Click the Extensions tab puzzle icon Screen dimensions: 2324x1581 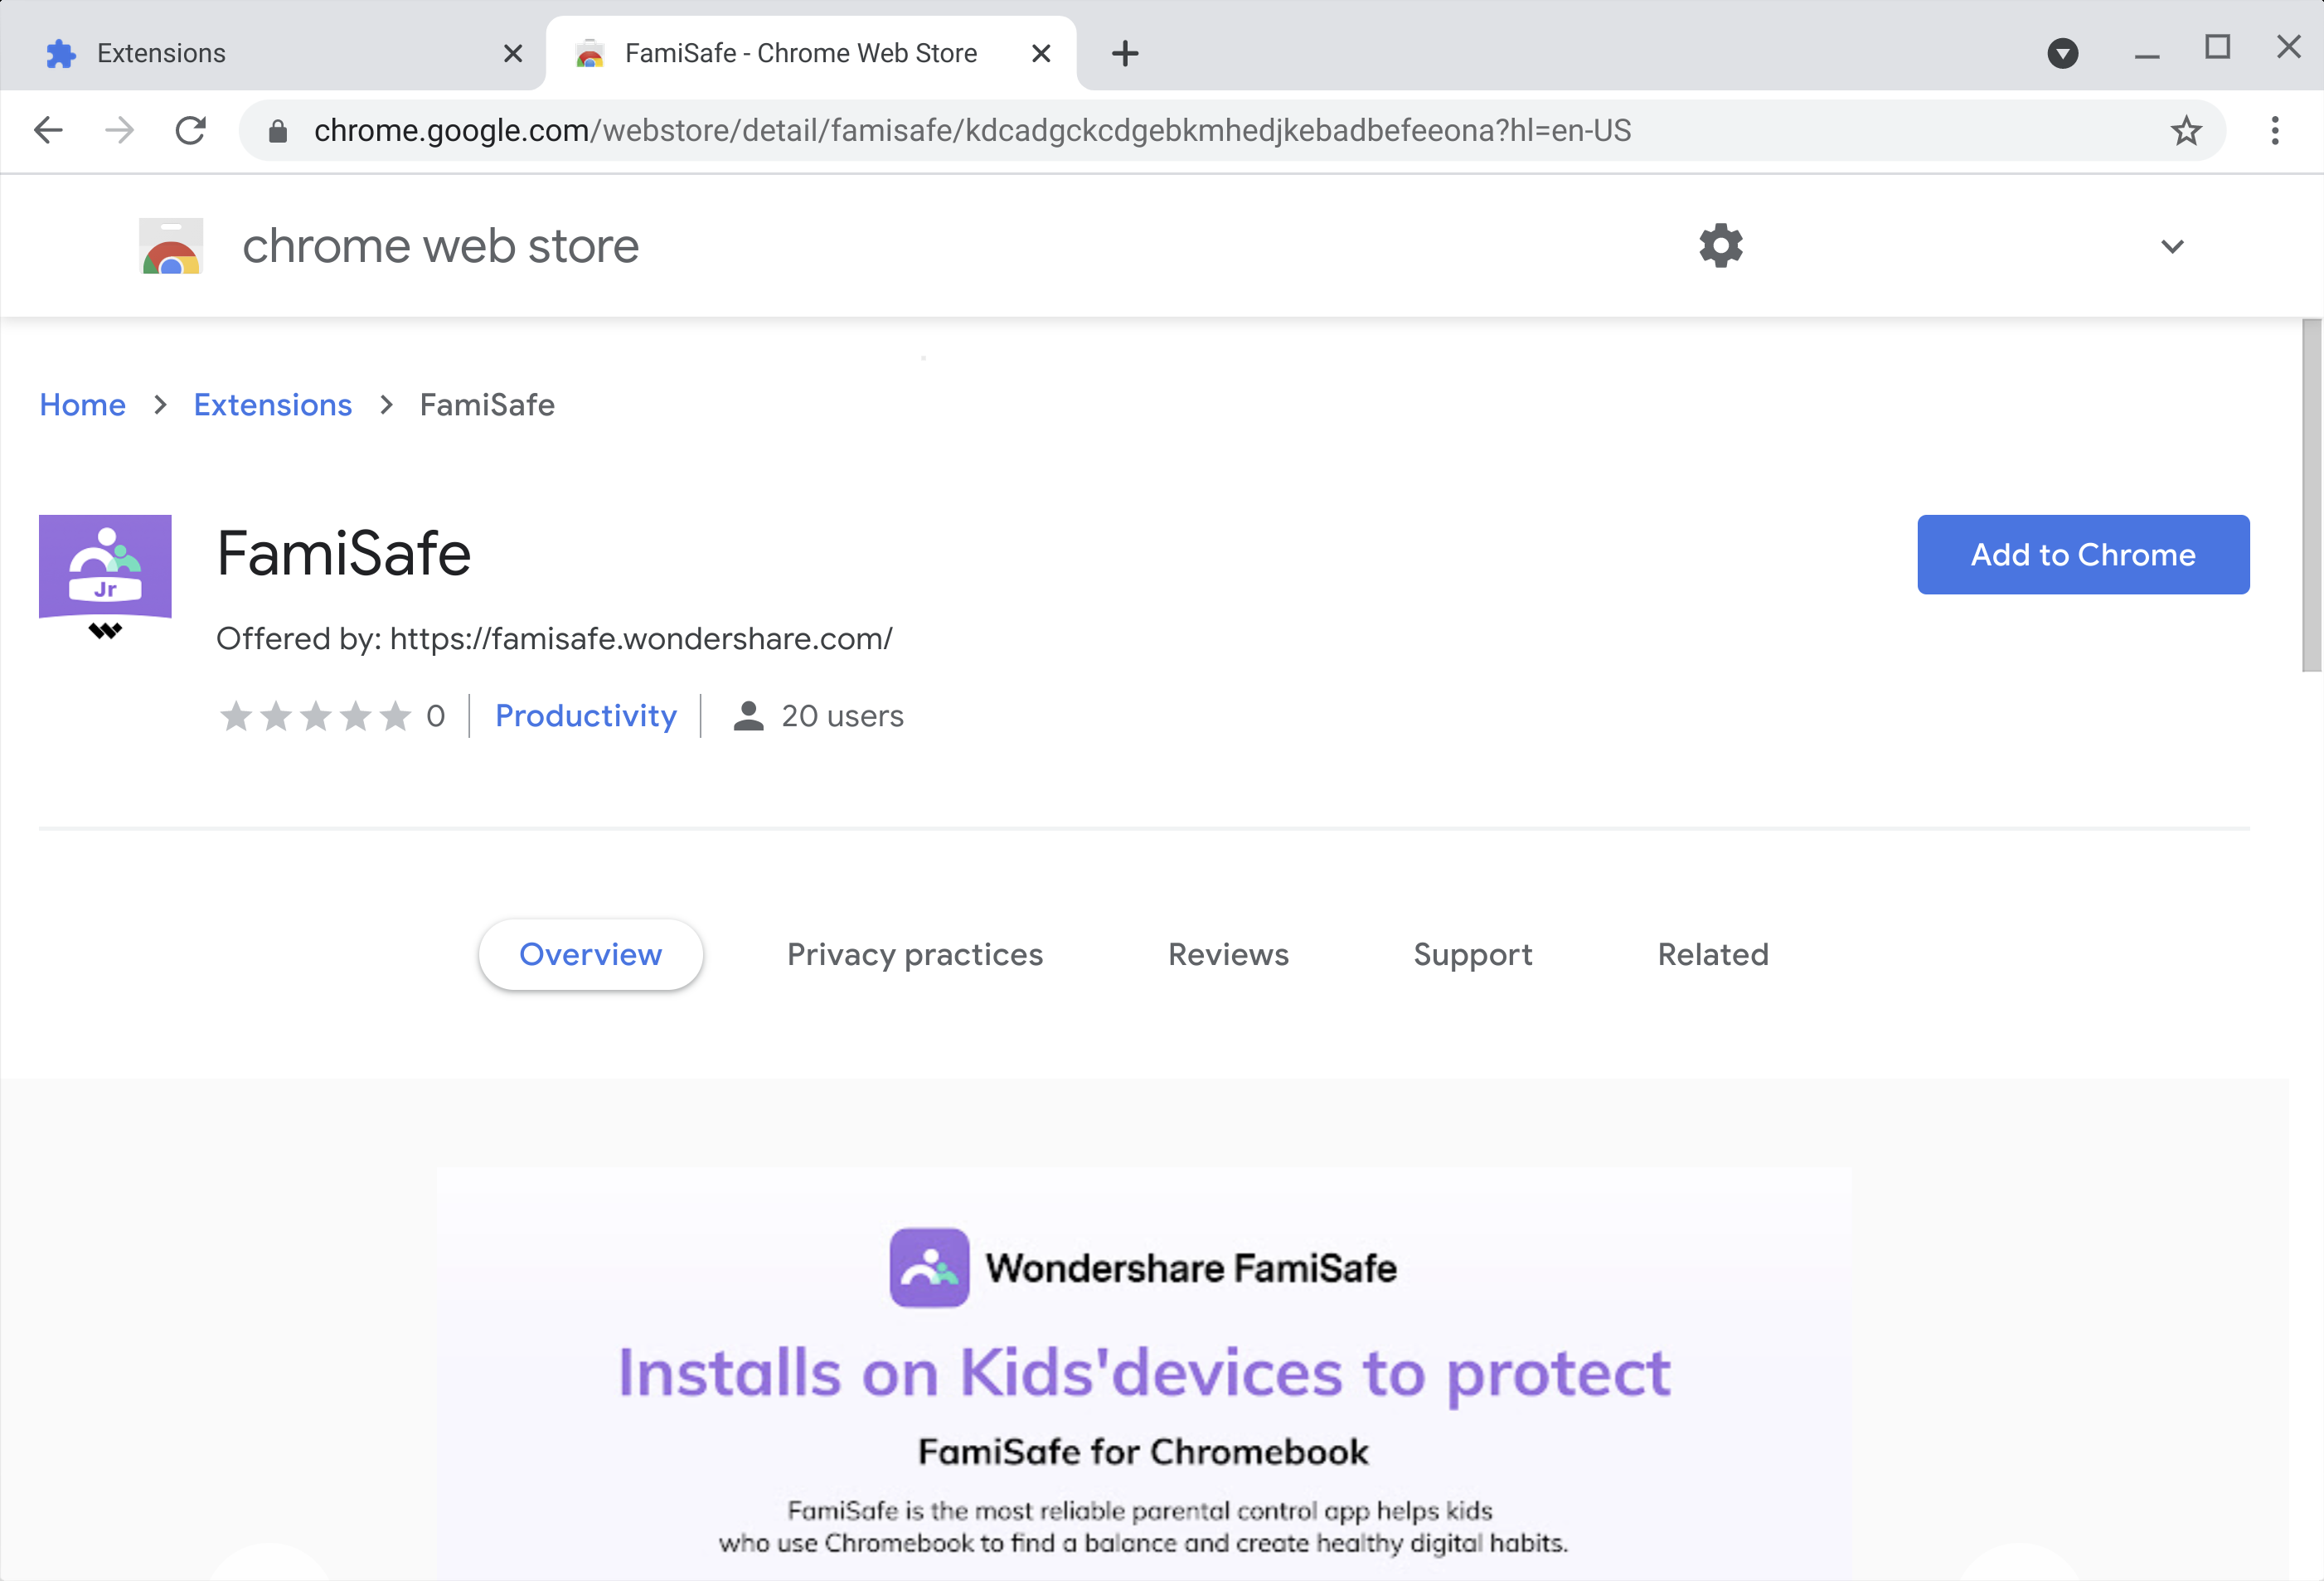tap(61, 53)
